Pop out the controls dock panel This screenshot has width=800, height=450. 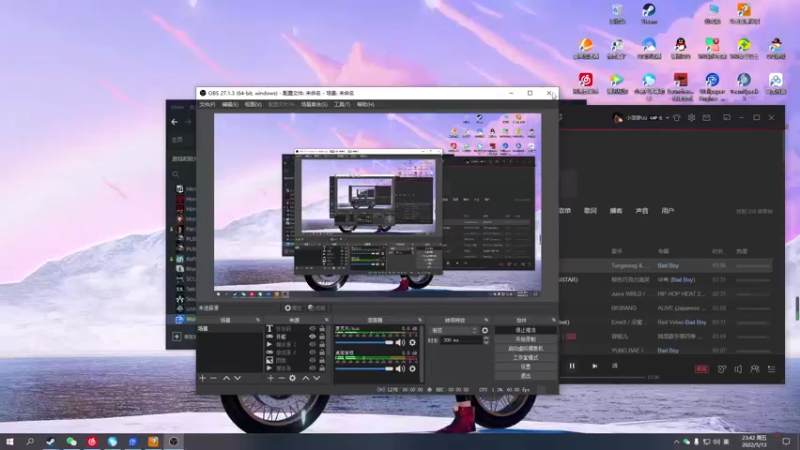tap(554, 320)
